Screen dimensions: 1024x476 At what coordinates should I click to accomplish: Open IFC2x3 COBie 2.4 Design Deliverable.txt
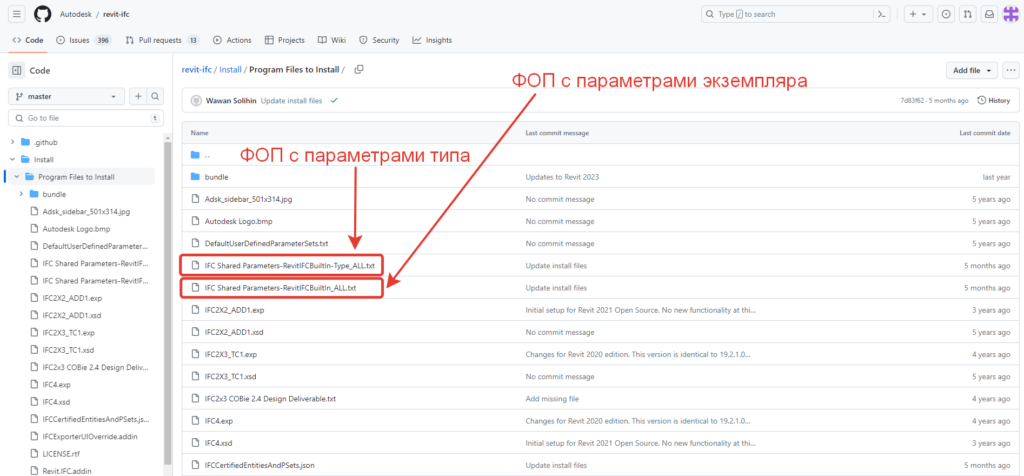point(270,398)
